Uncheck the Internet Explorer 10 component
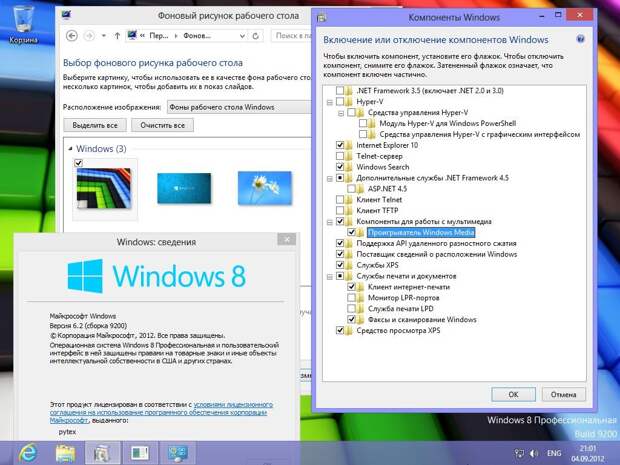The image size is (620, 465). tap(341, 145)
